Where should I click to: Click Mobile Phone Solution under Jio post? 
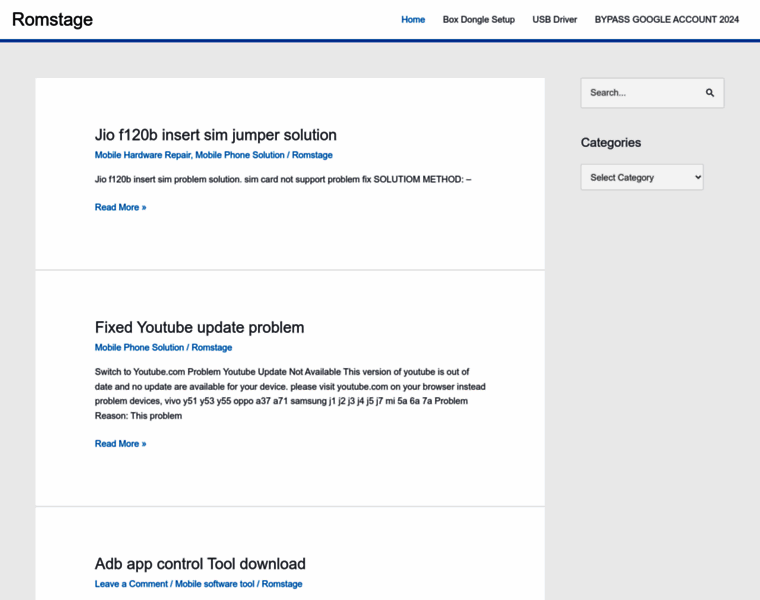(x=240, y=155)
